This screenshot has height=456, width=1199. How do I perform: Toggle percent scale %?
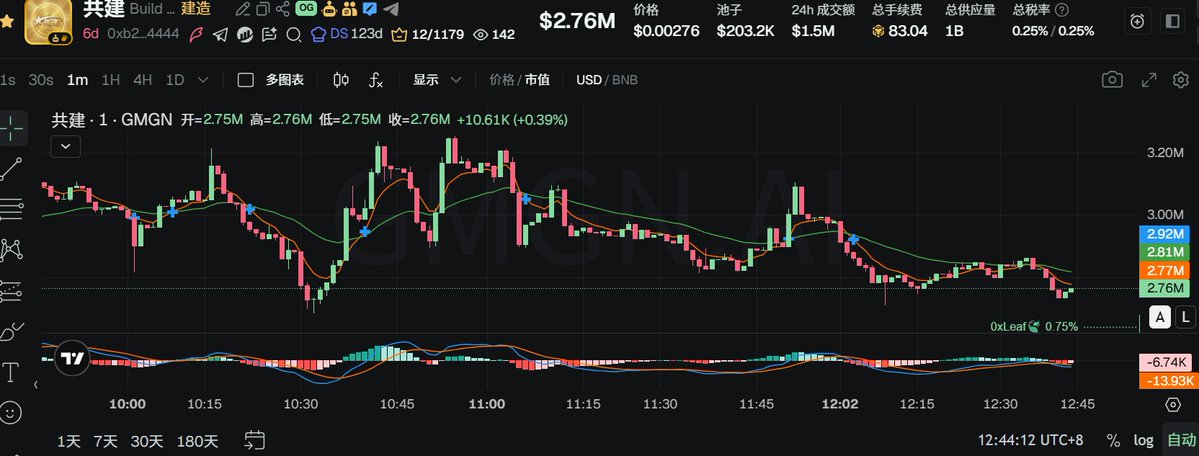coord(1113,441)
